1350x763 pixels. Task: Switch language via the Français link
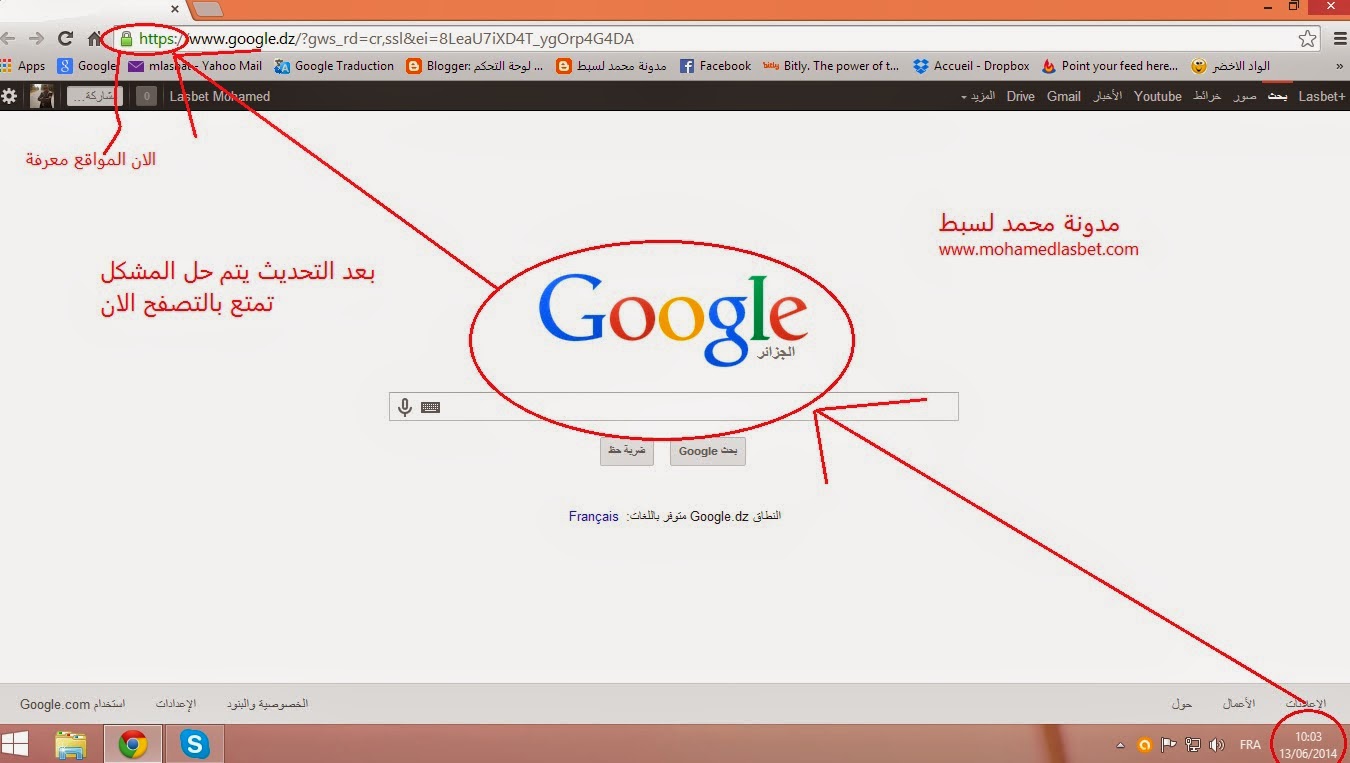pyautogui.click(x=594, y=516)
